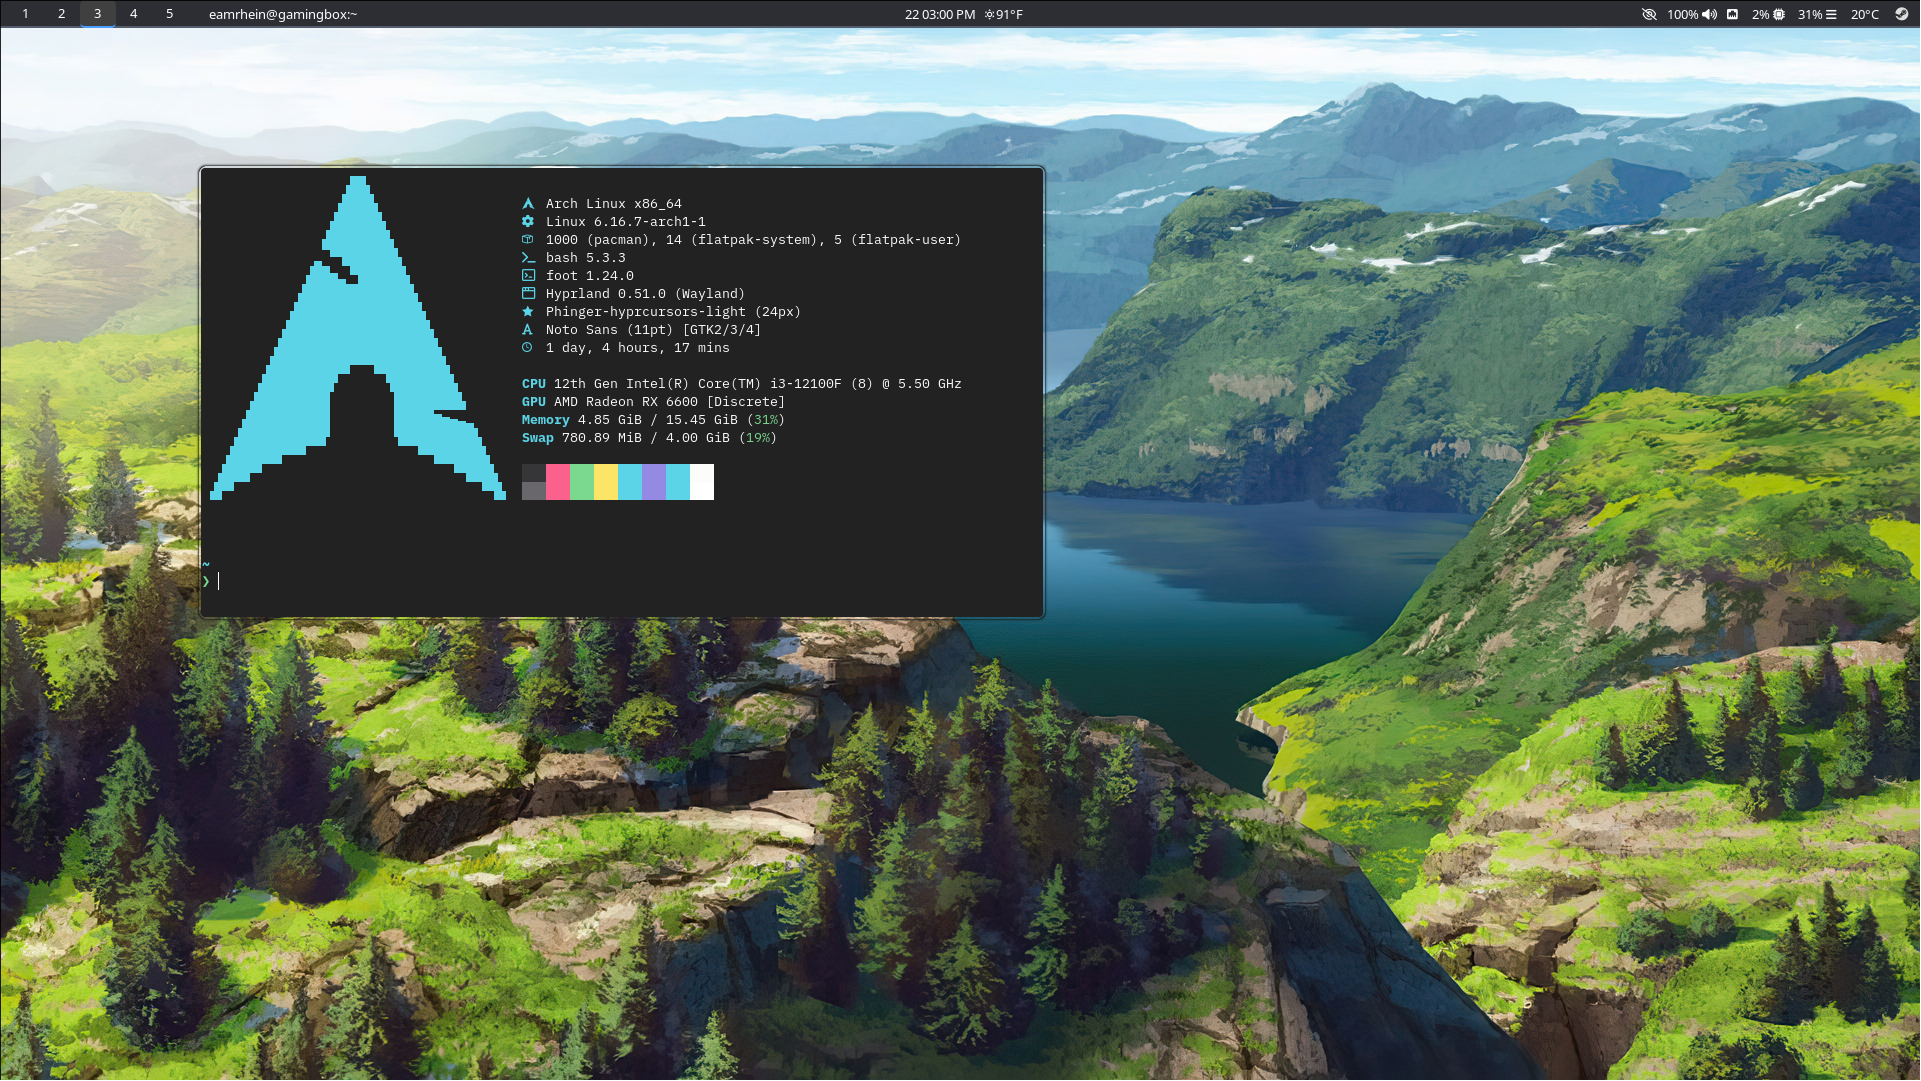Image resolution: width=1921 pixels, height=1081 pixels.
Task: Click the window icon beside Hyprland
Action: pyautogui.click(x=528, y=294)
